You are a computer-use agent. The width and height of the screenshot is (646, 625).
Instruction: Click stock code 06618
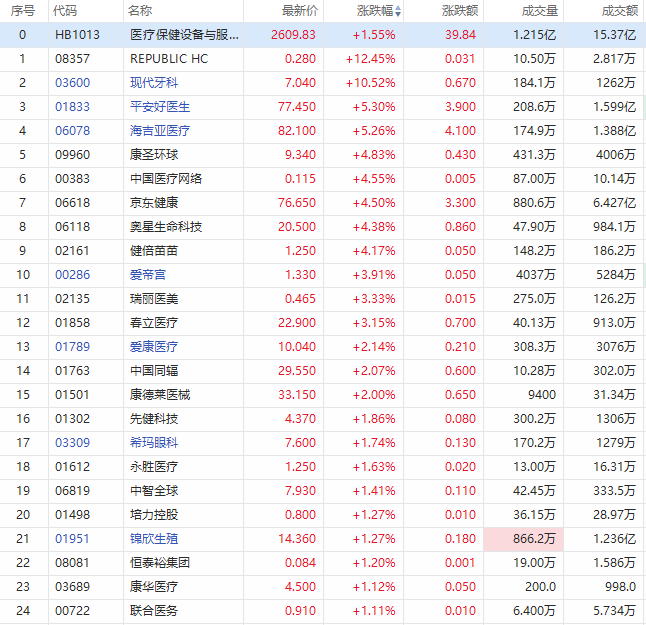click(x=73, y=203)
